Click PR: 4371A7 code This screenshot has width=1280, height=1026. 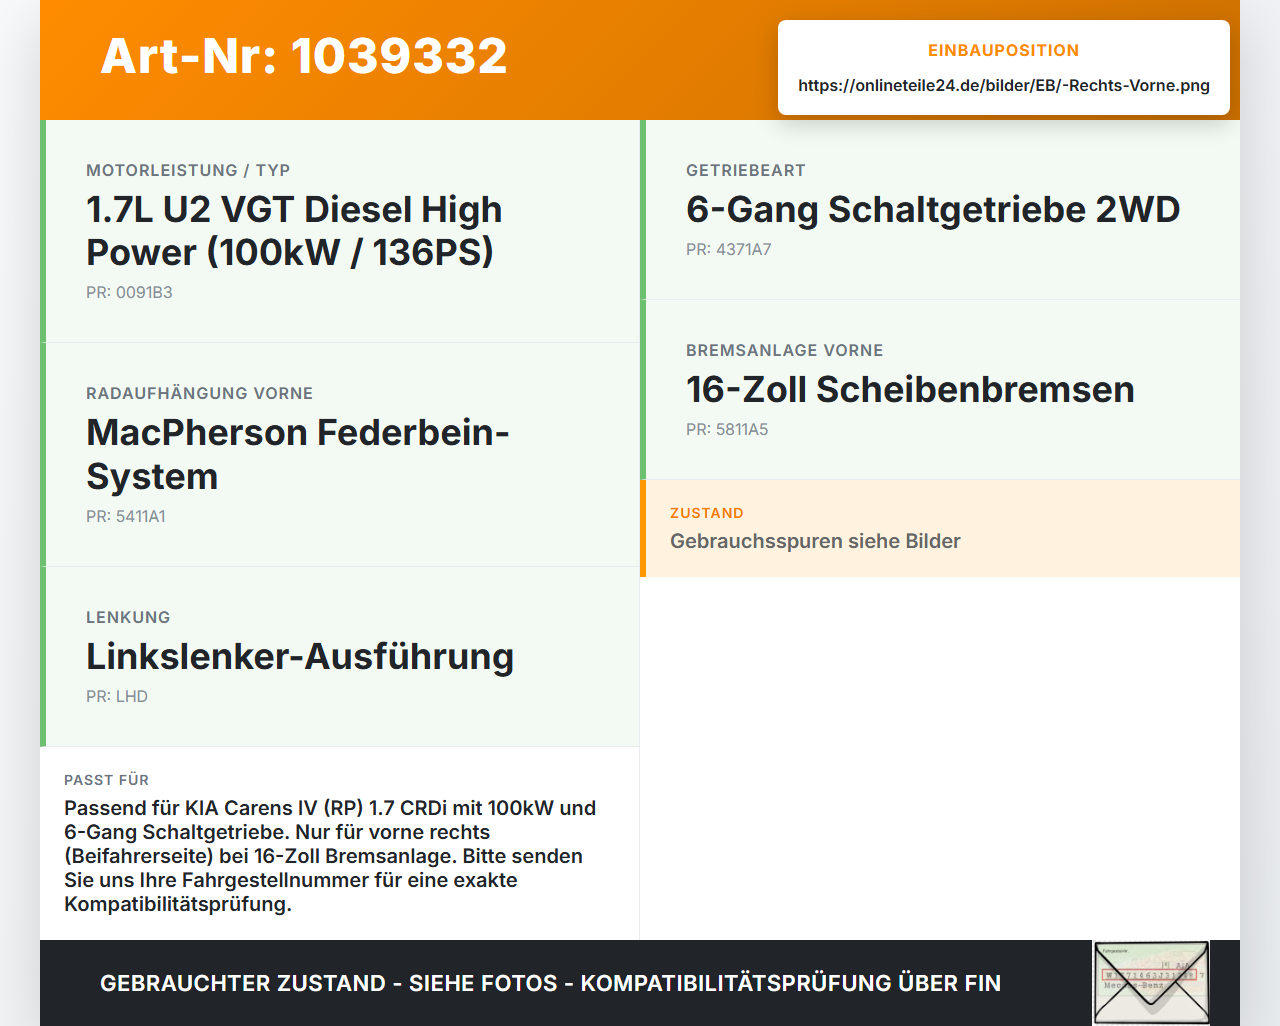pyautogui.click(x=729, y=249)
